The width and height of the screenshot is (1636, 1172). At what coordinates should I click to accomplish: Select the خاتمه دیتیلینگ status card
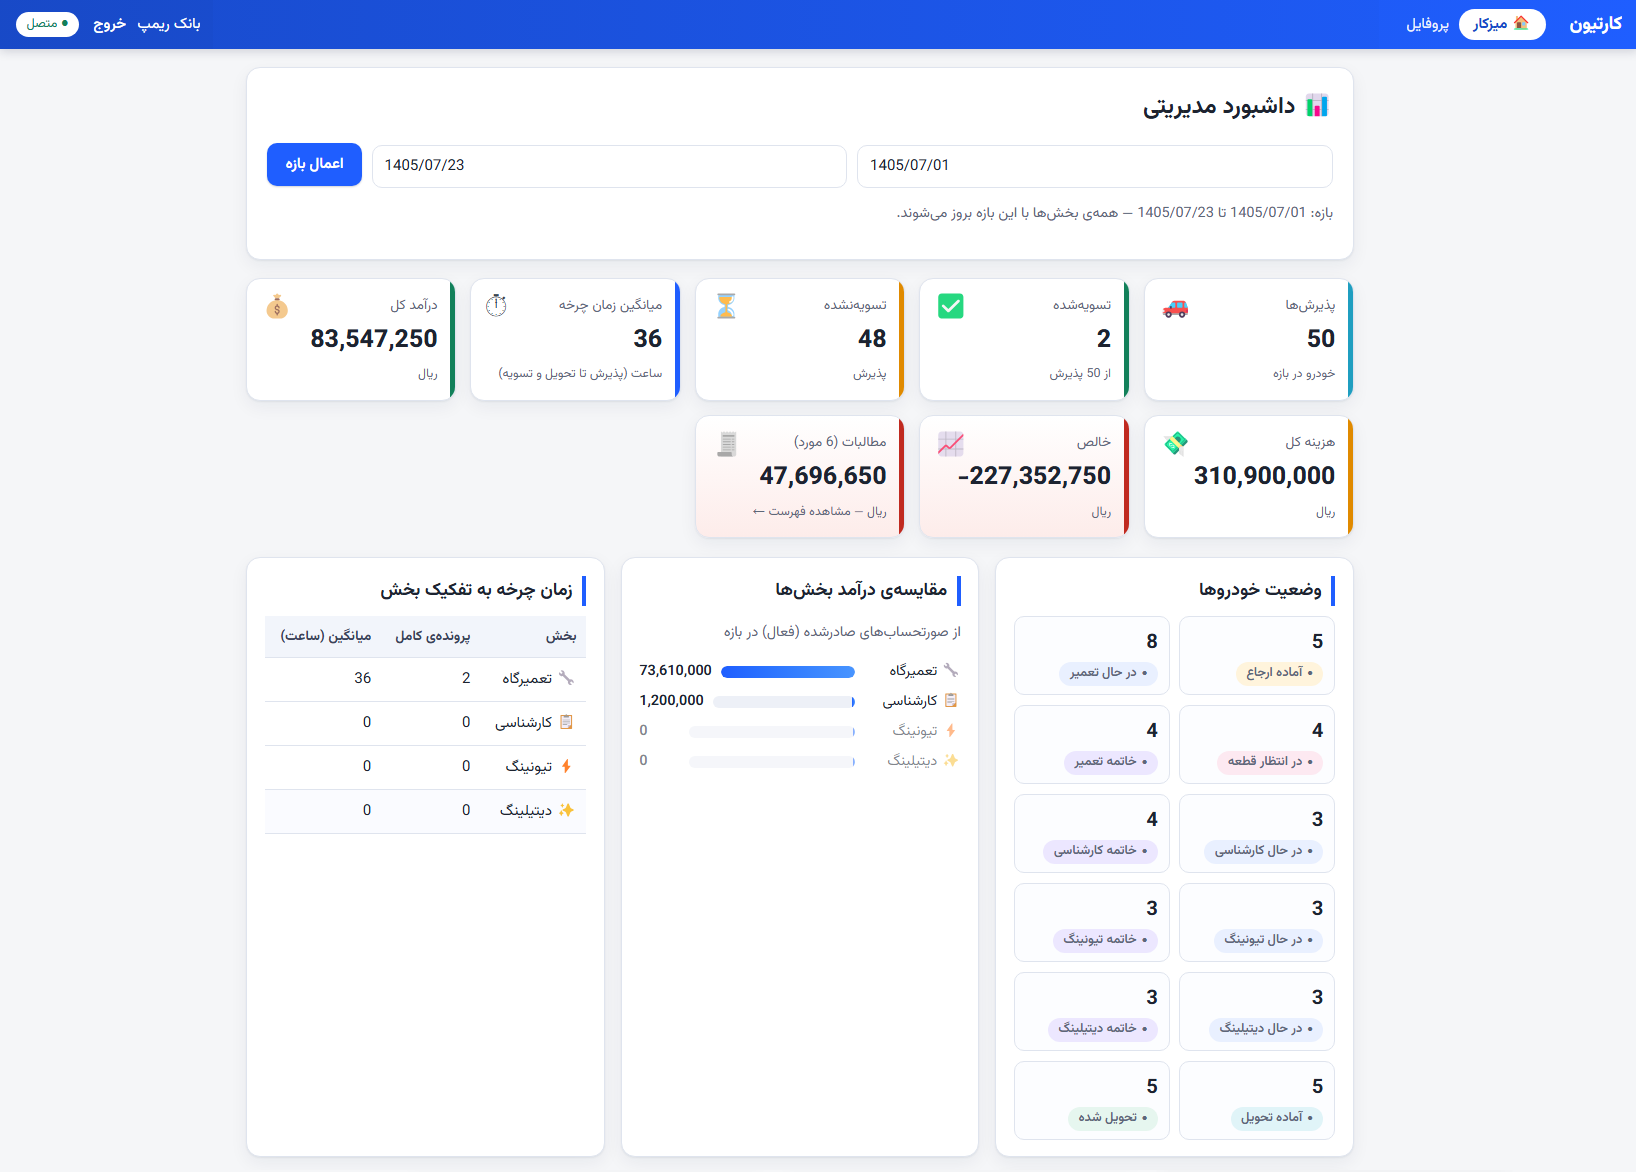coord(1092,1012)
